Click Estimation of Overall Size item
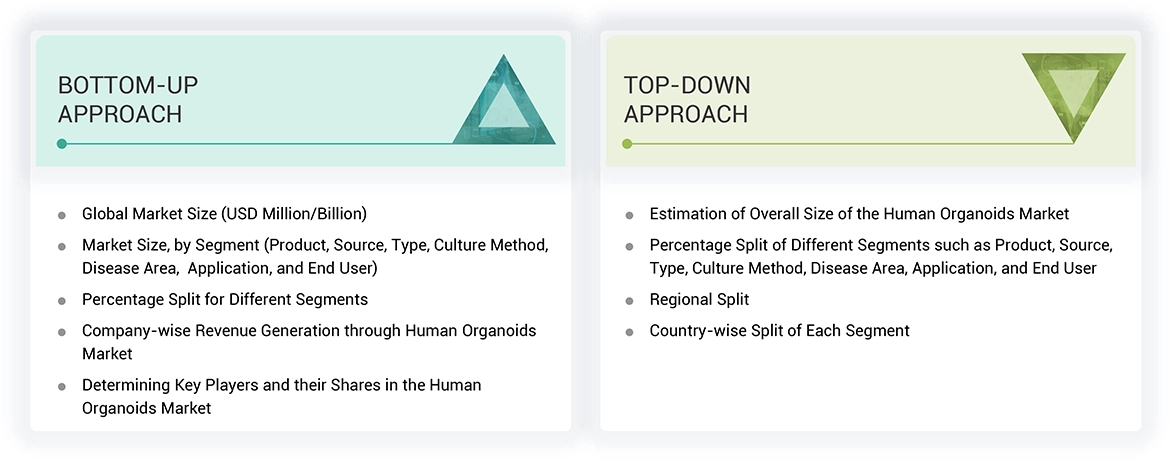 coord(859,213)
